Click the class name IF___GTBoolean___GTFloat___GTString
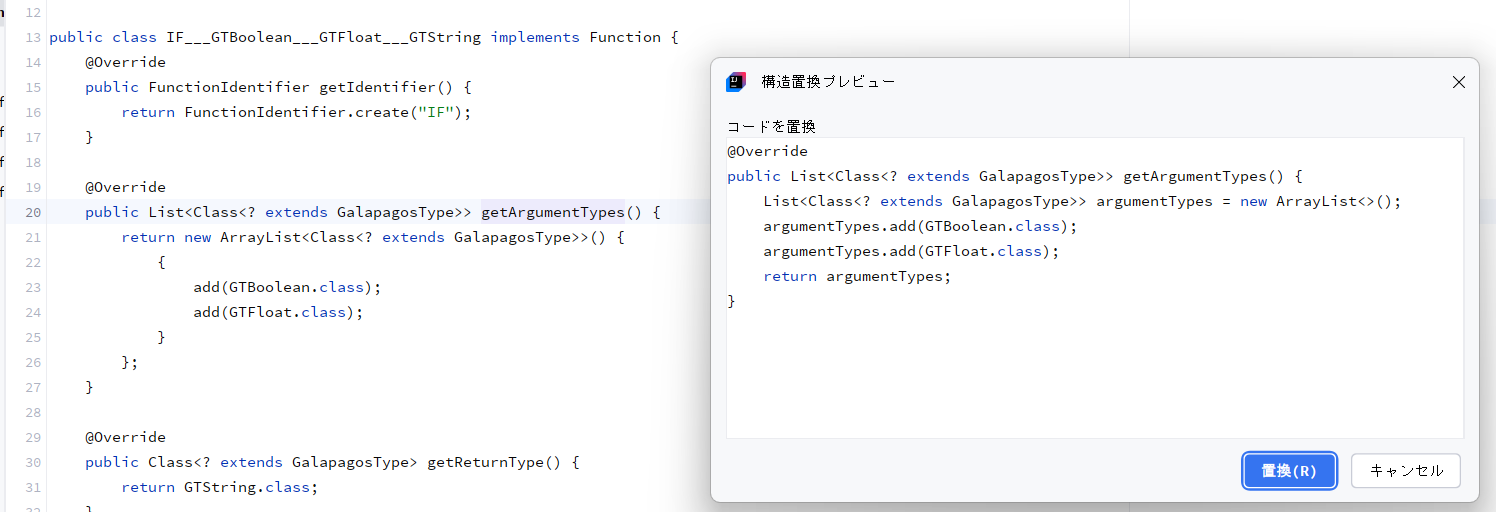1496x512 pixels. [324, 37]
